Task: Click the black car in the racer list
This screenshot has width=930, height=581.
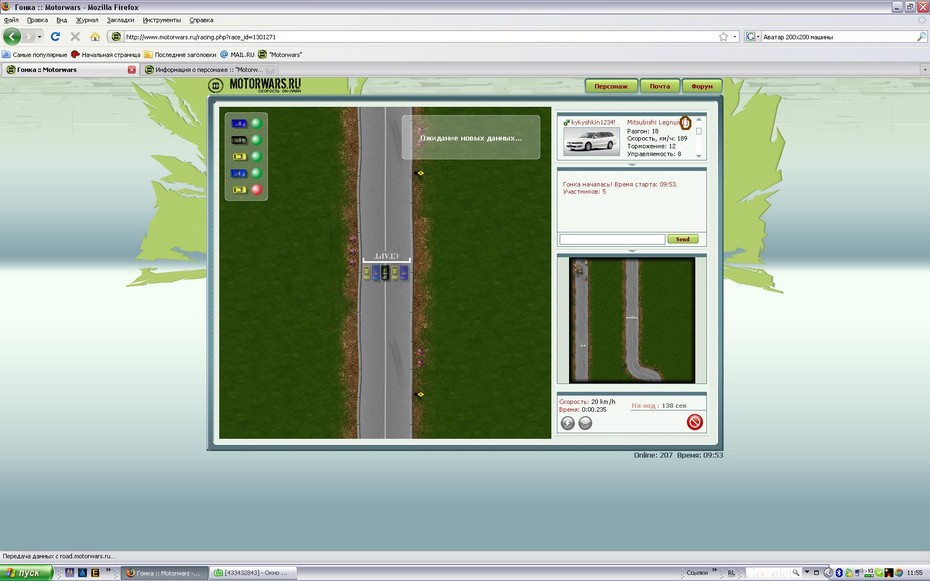Action: pos(239,140)
